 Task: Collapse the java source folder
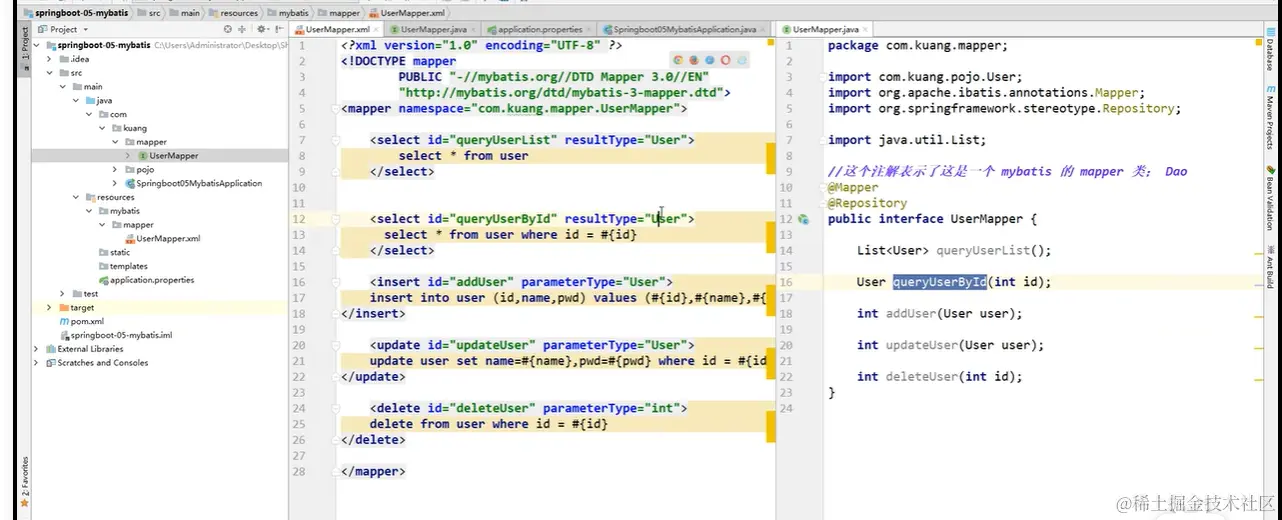tap(75, 101)
